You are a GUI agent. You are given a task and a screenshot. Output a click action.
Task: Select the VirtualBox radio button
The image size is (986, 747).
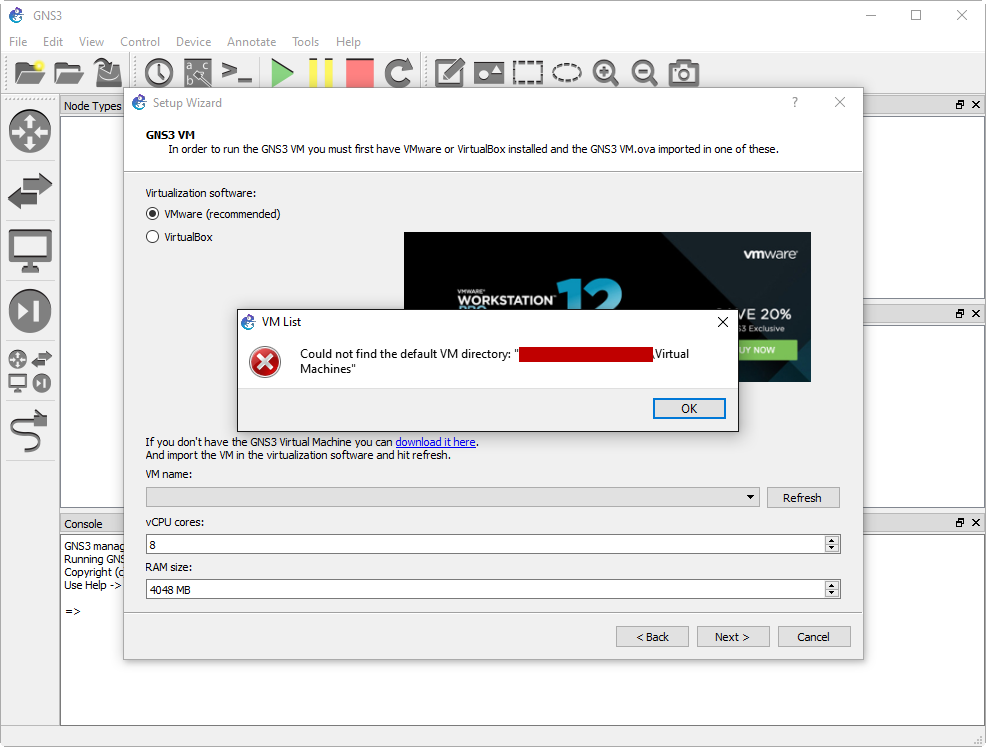pos(152,237)
